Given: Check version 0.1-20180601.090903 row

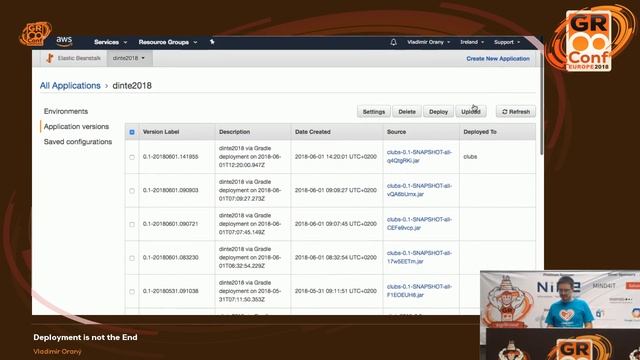Looking at the screenshot, I should pos(132,191).
